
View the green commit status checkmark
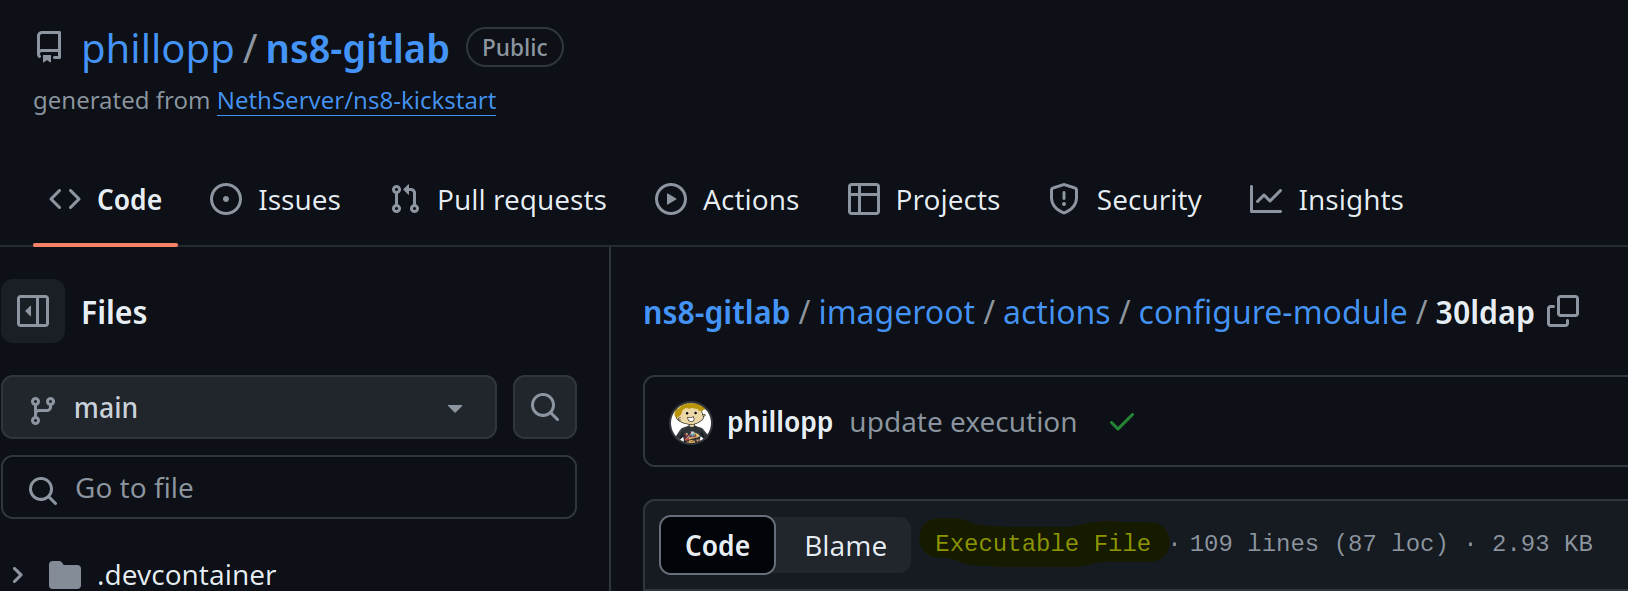tap(1121, 421)
